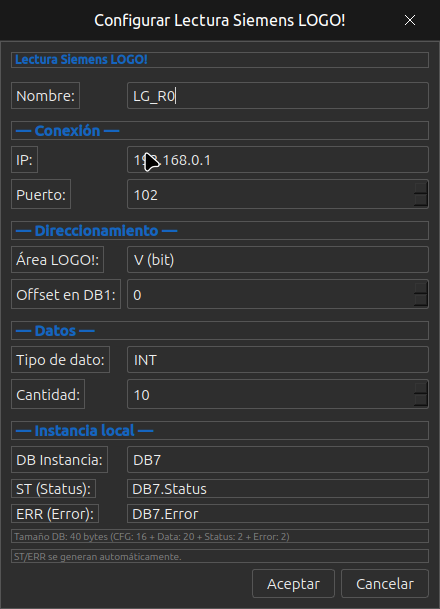Click the 'Offset en DB1:' label

[x=66, y=294]
